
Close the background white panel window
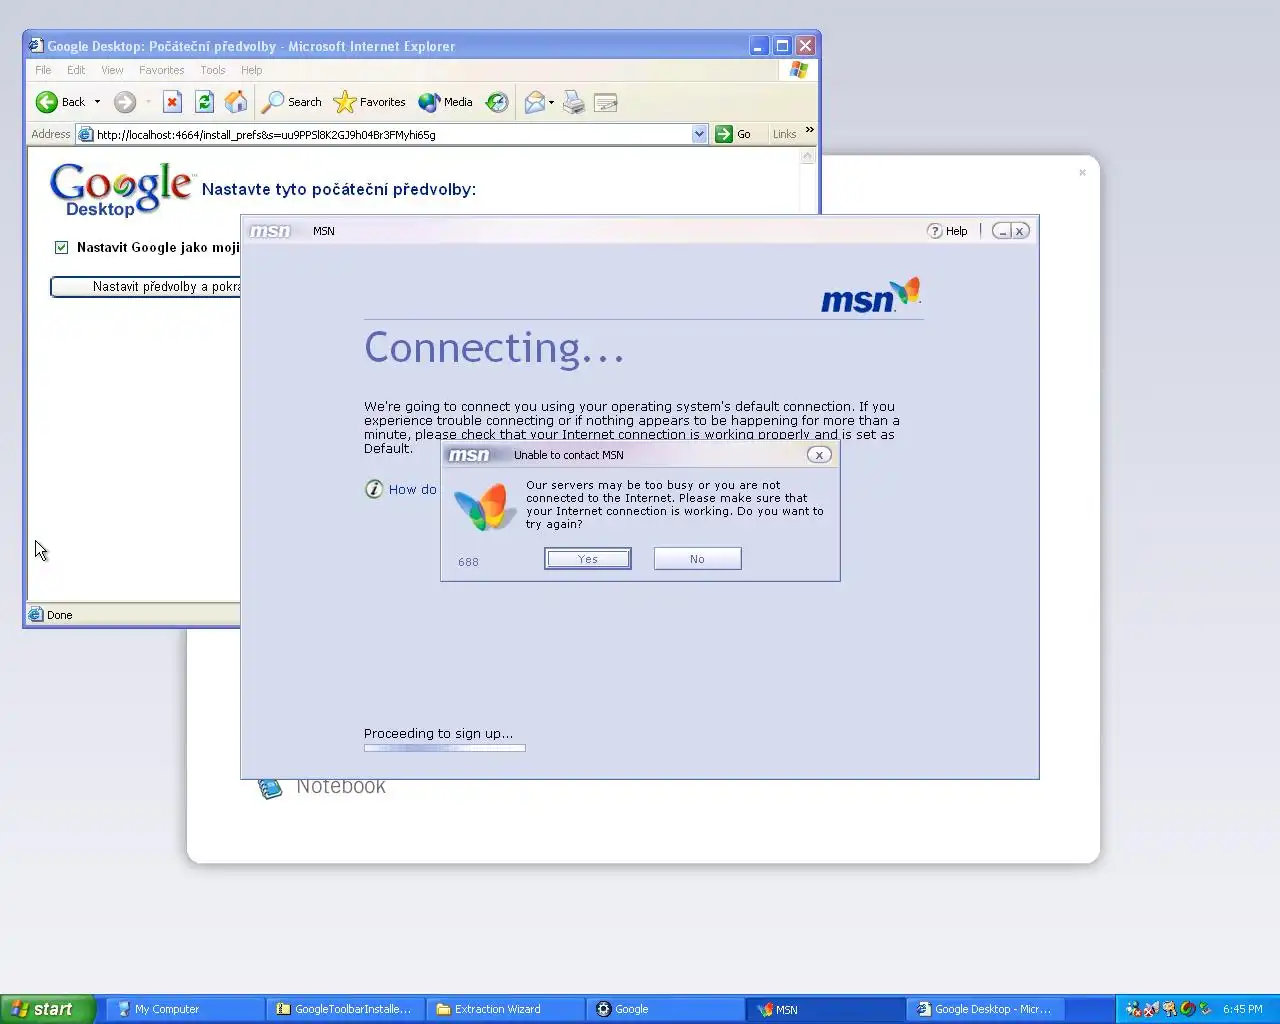coord(1082,172)
